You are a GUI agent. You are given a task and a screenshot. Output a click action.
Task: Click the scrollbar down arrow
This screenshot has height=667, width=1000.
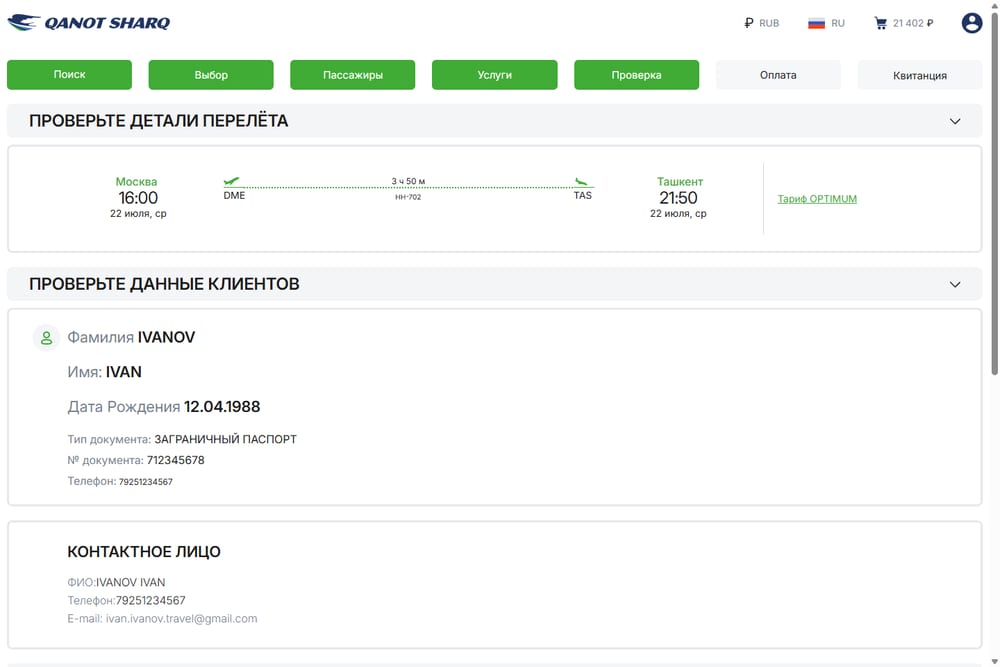click(994, 662)
